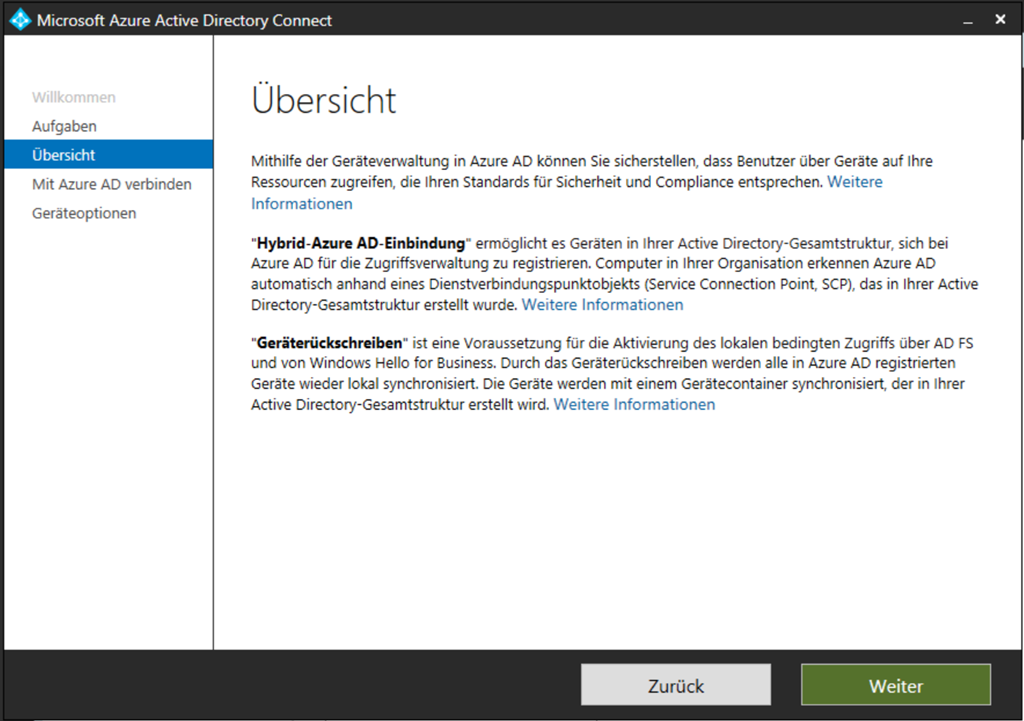Click the bold Hybrid-Azure AD-Einbindung term
This screenshot has height=721, width=1024.
pos(361,243)
